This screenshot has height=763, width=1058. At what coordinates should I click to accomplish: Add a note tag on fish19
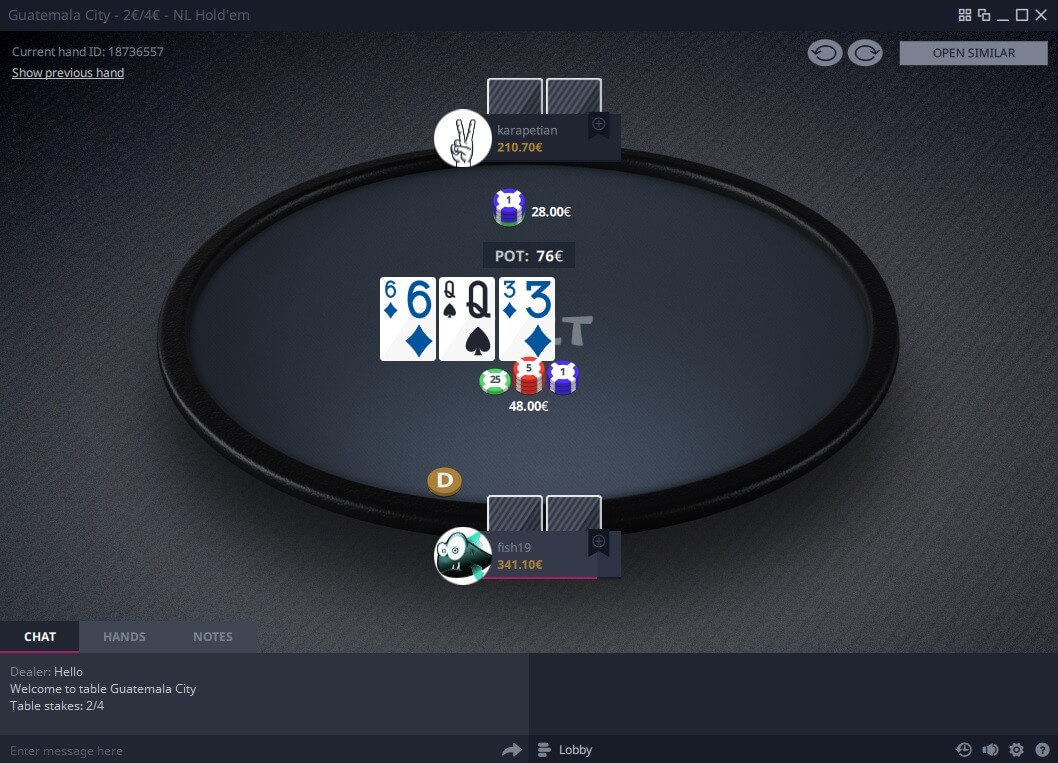click(x=598, y=542)
